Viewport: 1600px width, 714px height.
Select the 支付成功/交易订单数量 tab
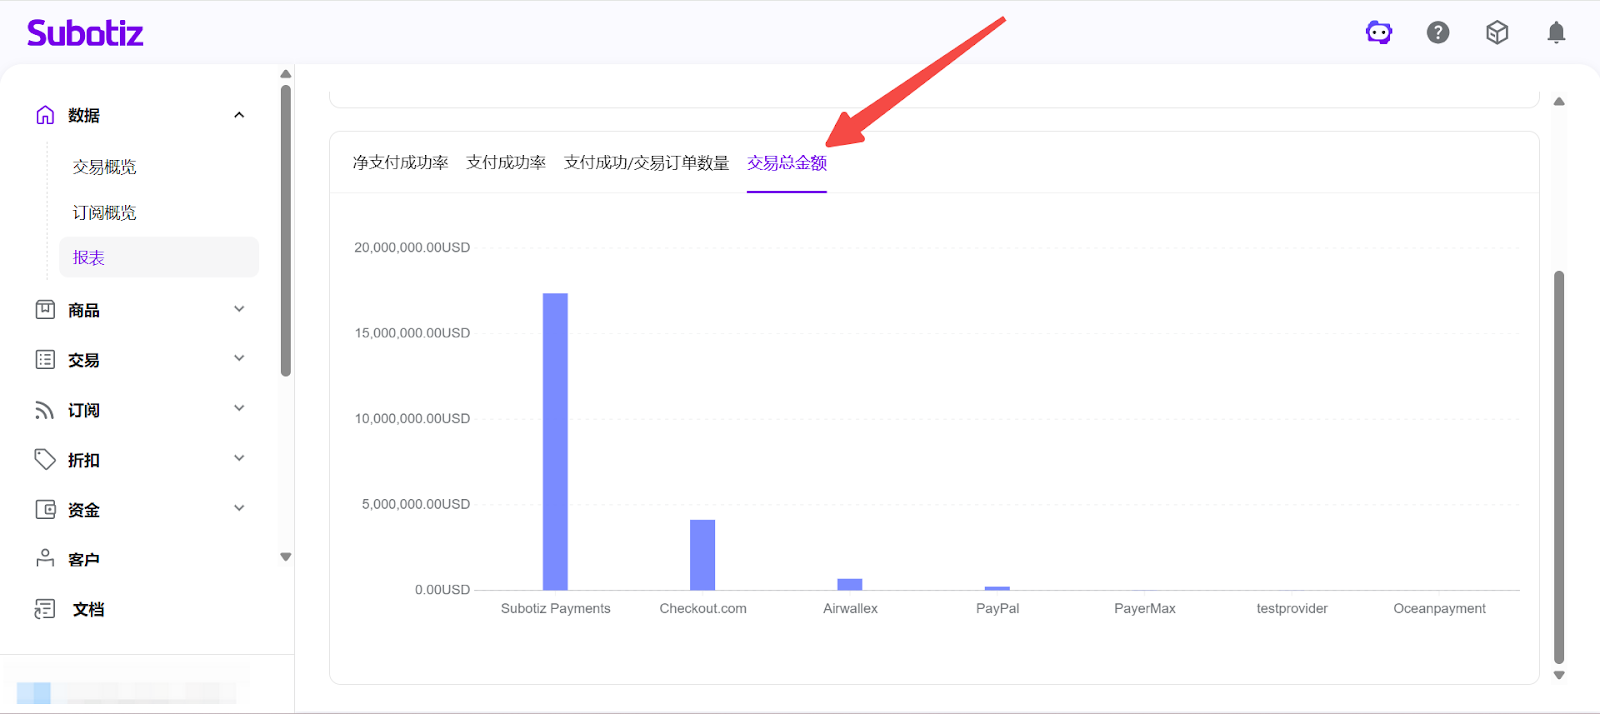(x=646, y=163)
